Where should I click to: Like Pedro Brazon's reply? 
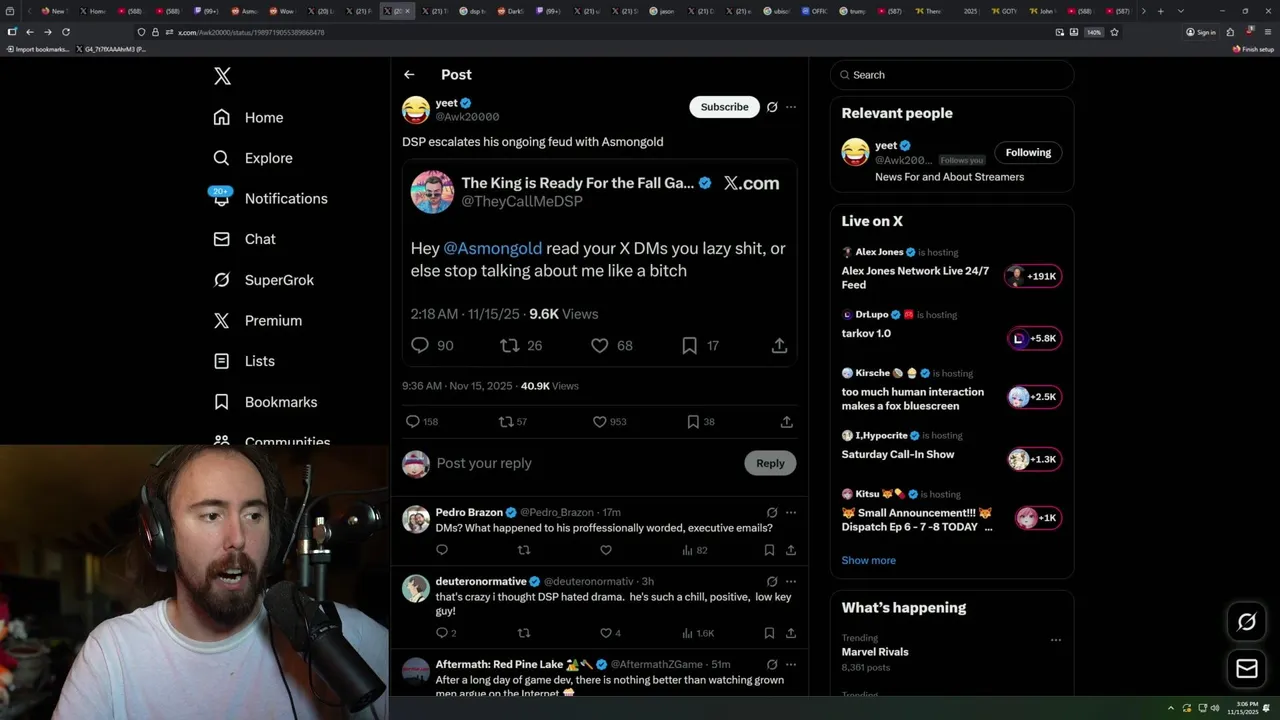point(605,550)
